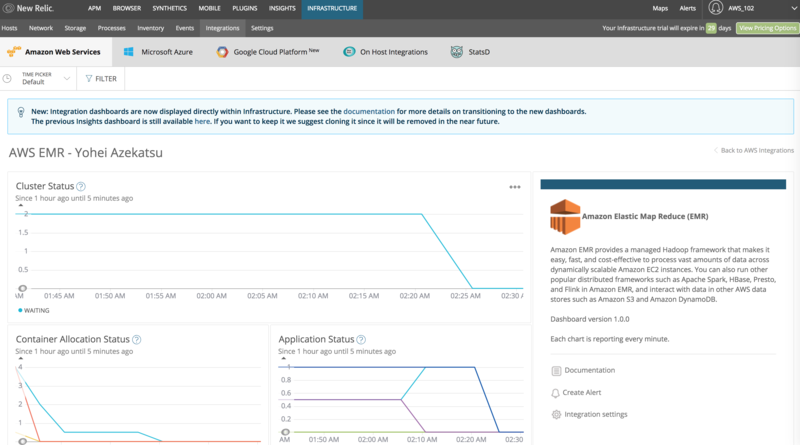Screen dimensions: 800x445
Task: Click the lightbulb notice icon
Action: click(21, 112)
